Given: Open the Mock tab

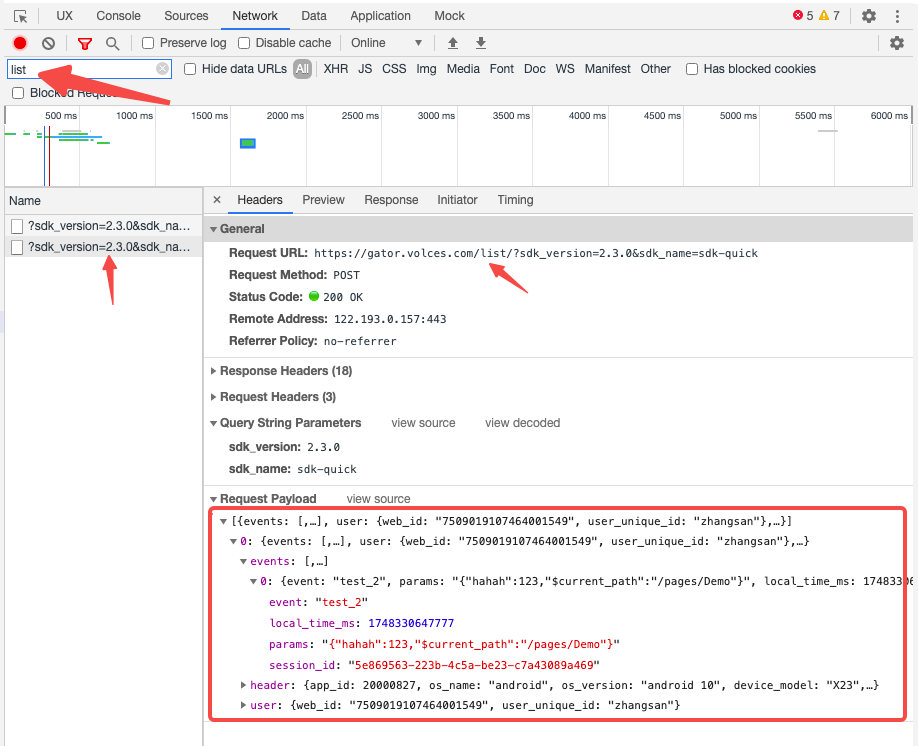Looking at the screenshot, I should 449,16.
